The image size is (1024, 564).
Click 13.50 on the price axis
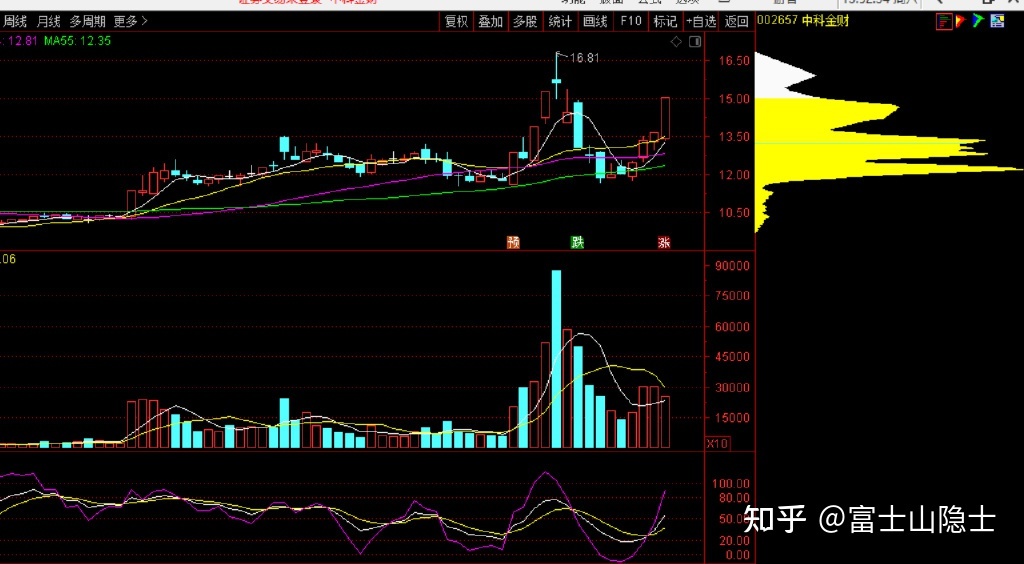[x=734, y=136]
